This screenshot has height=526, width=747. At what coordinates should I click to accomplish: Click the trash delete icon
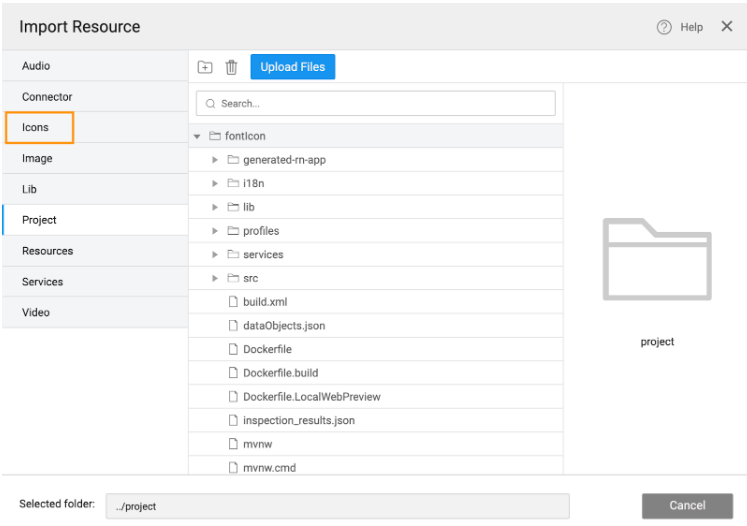click(x=231, y=67)
